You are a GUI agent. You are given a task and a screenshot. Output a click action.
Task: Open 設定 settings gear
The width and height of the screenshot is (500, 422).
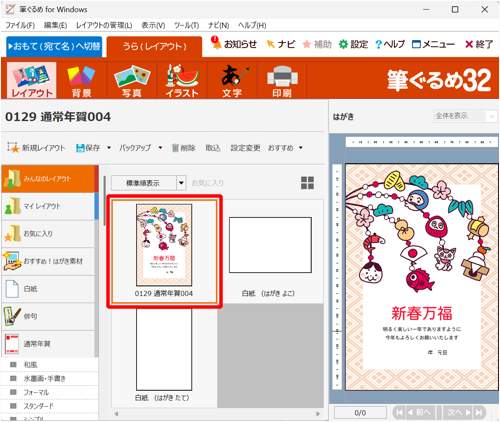(353, 44)
